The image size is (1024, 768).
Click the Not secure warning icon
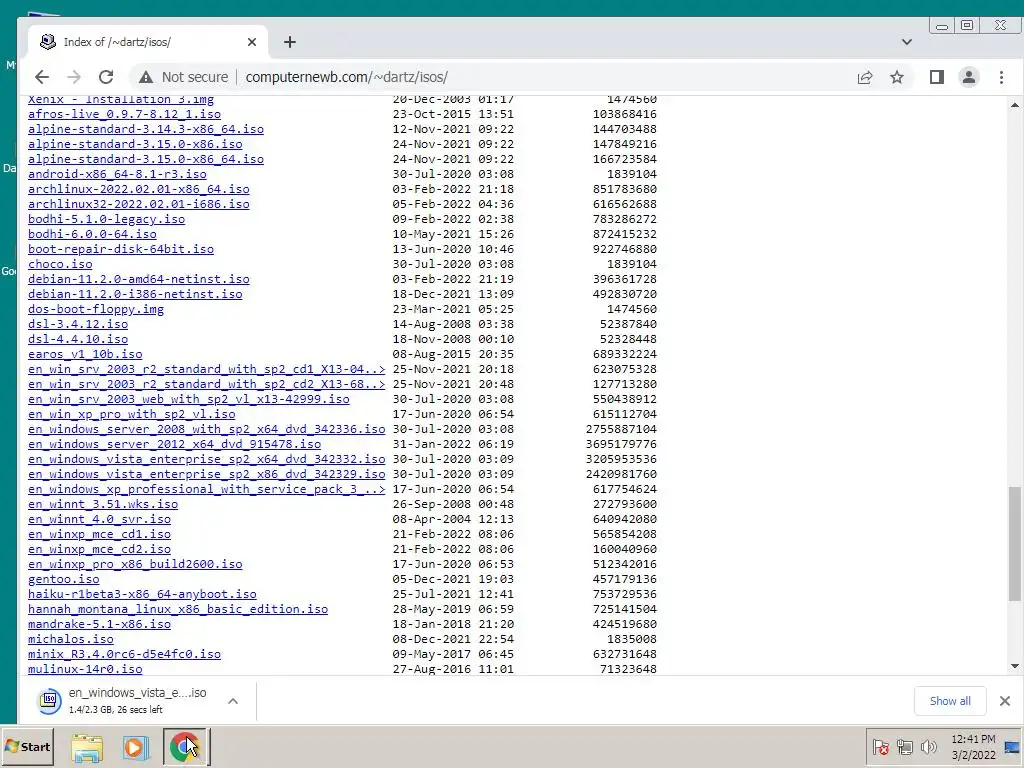tap(146, 77)
